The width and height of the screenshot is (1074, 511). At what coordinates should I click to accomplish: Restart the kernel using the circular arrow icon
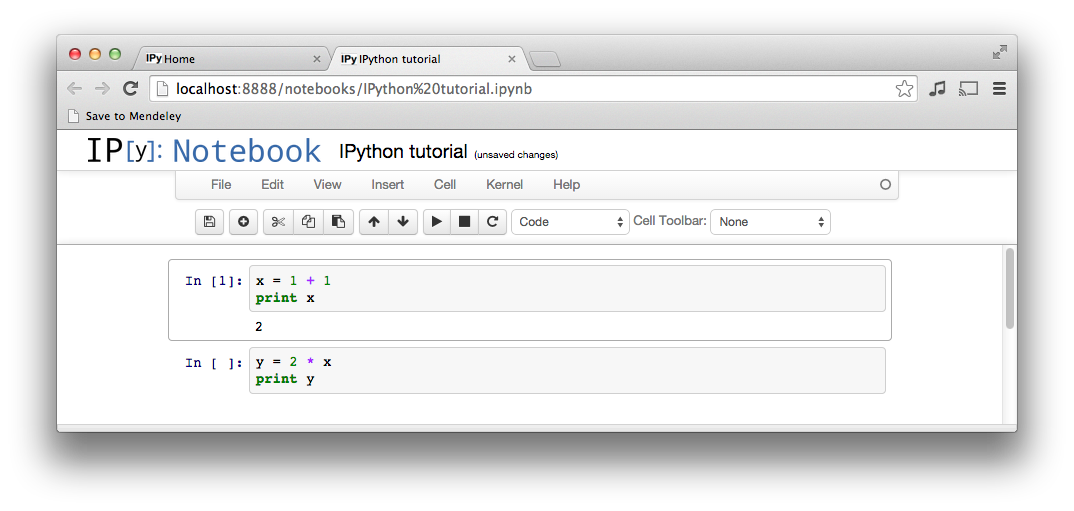492,222
